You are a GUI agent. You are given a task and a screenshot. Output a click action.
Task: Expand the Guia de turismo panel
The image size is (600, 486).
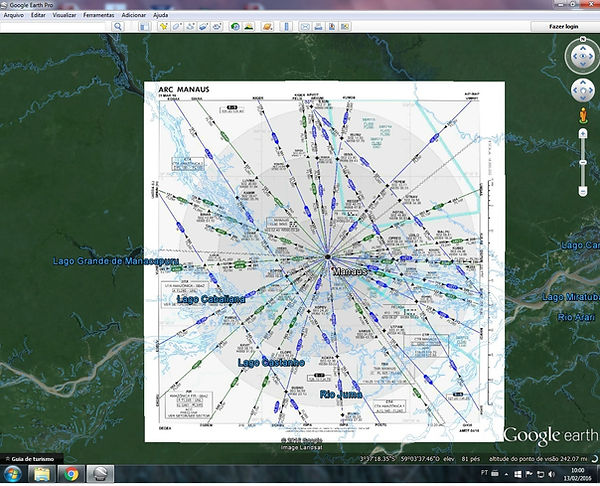(x=32, y=458)
